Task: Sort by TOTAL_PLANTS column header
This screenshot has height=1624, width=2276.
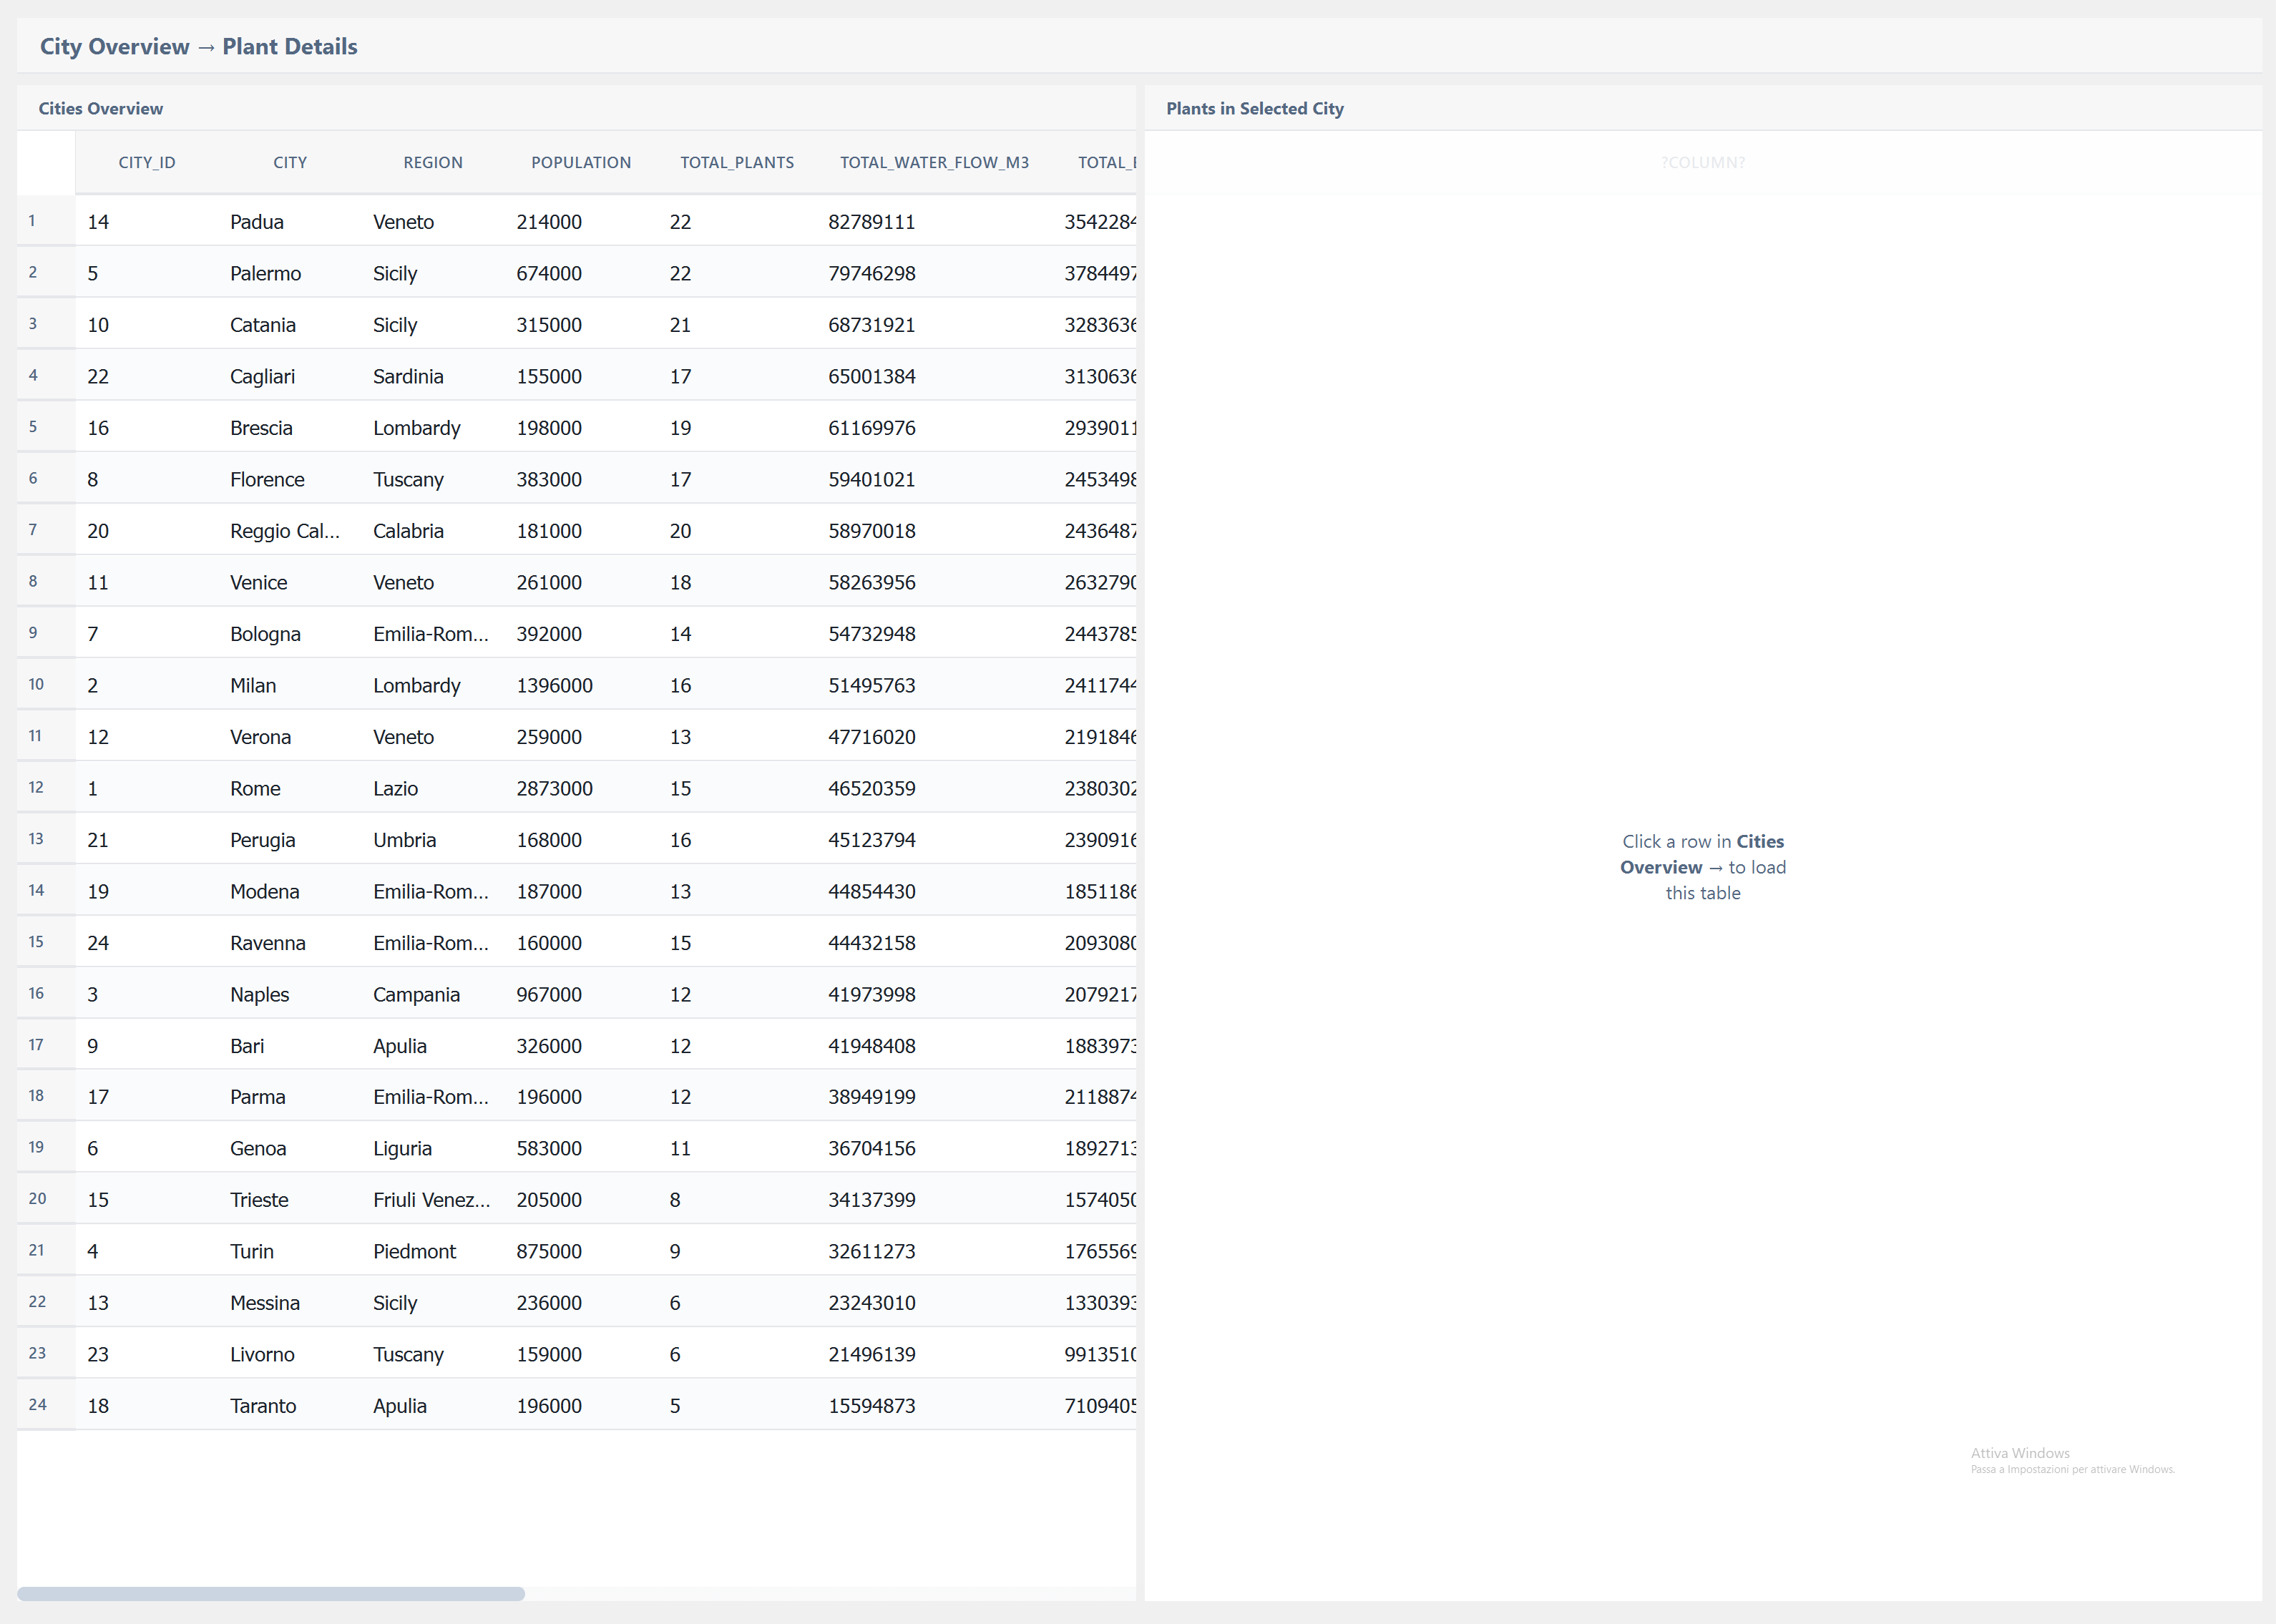Action: (x=737, y=162)
